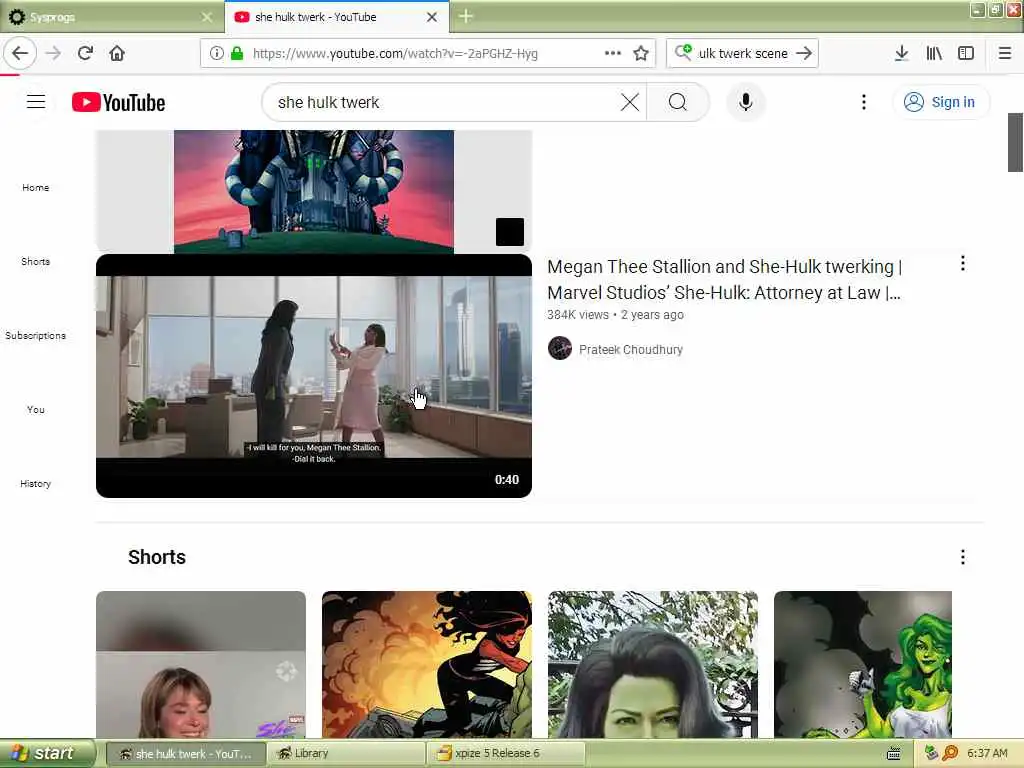Viewport: 1024px width, 768px height.
Task: Open the comic explosion short thumbnail
Action: (426, 664)
